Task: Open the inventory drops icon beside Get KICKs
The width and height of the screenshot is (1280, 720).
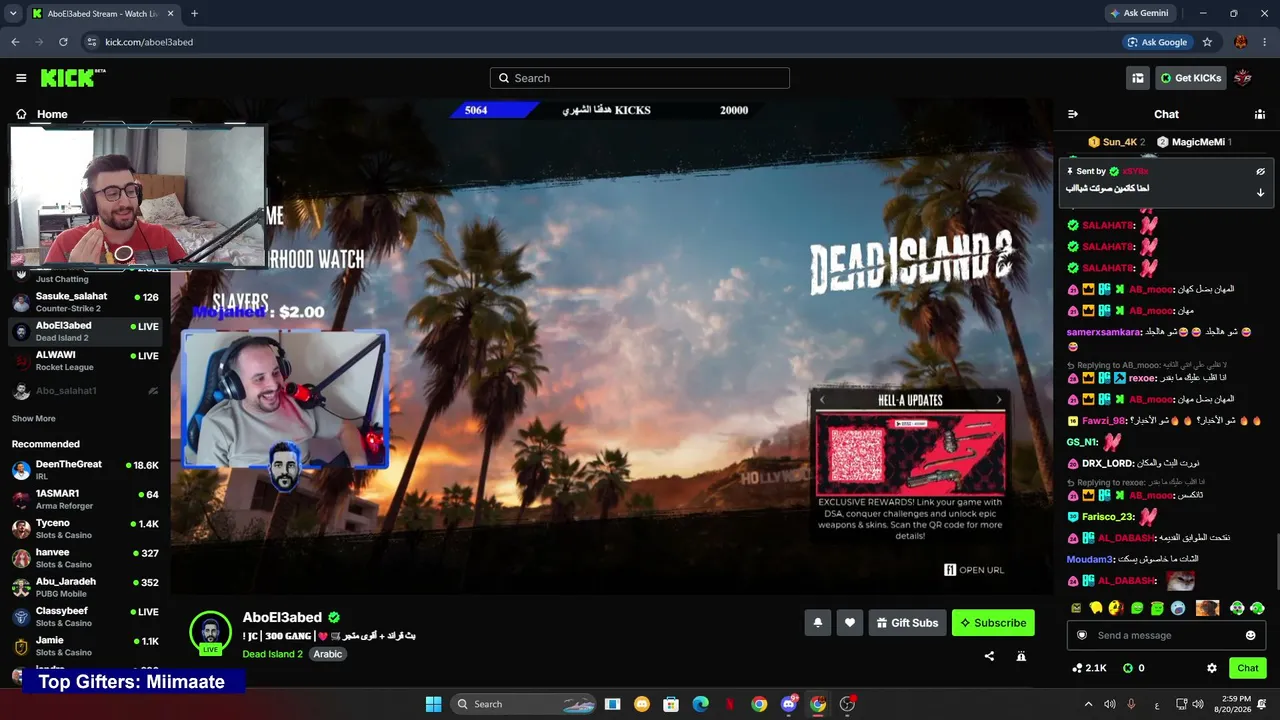Action: 1138,78
